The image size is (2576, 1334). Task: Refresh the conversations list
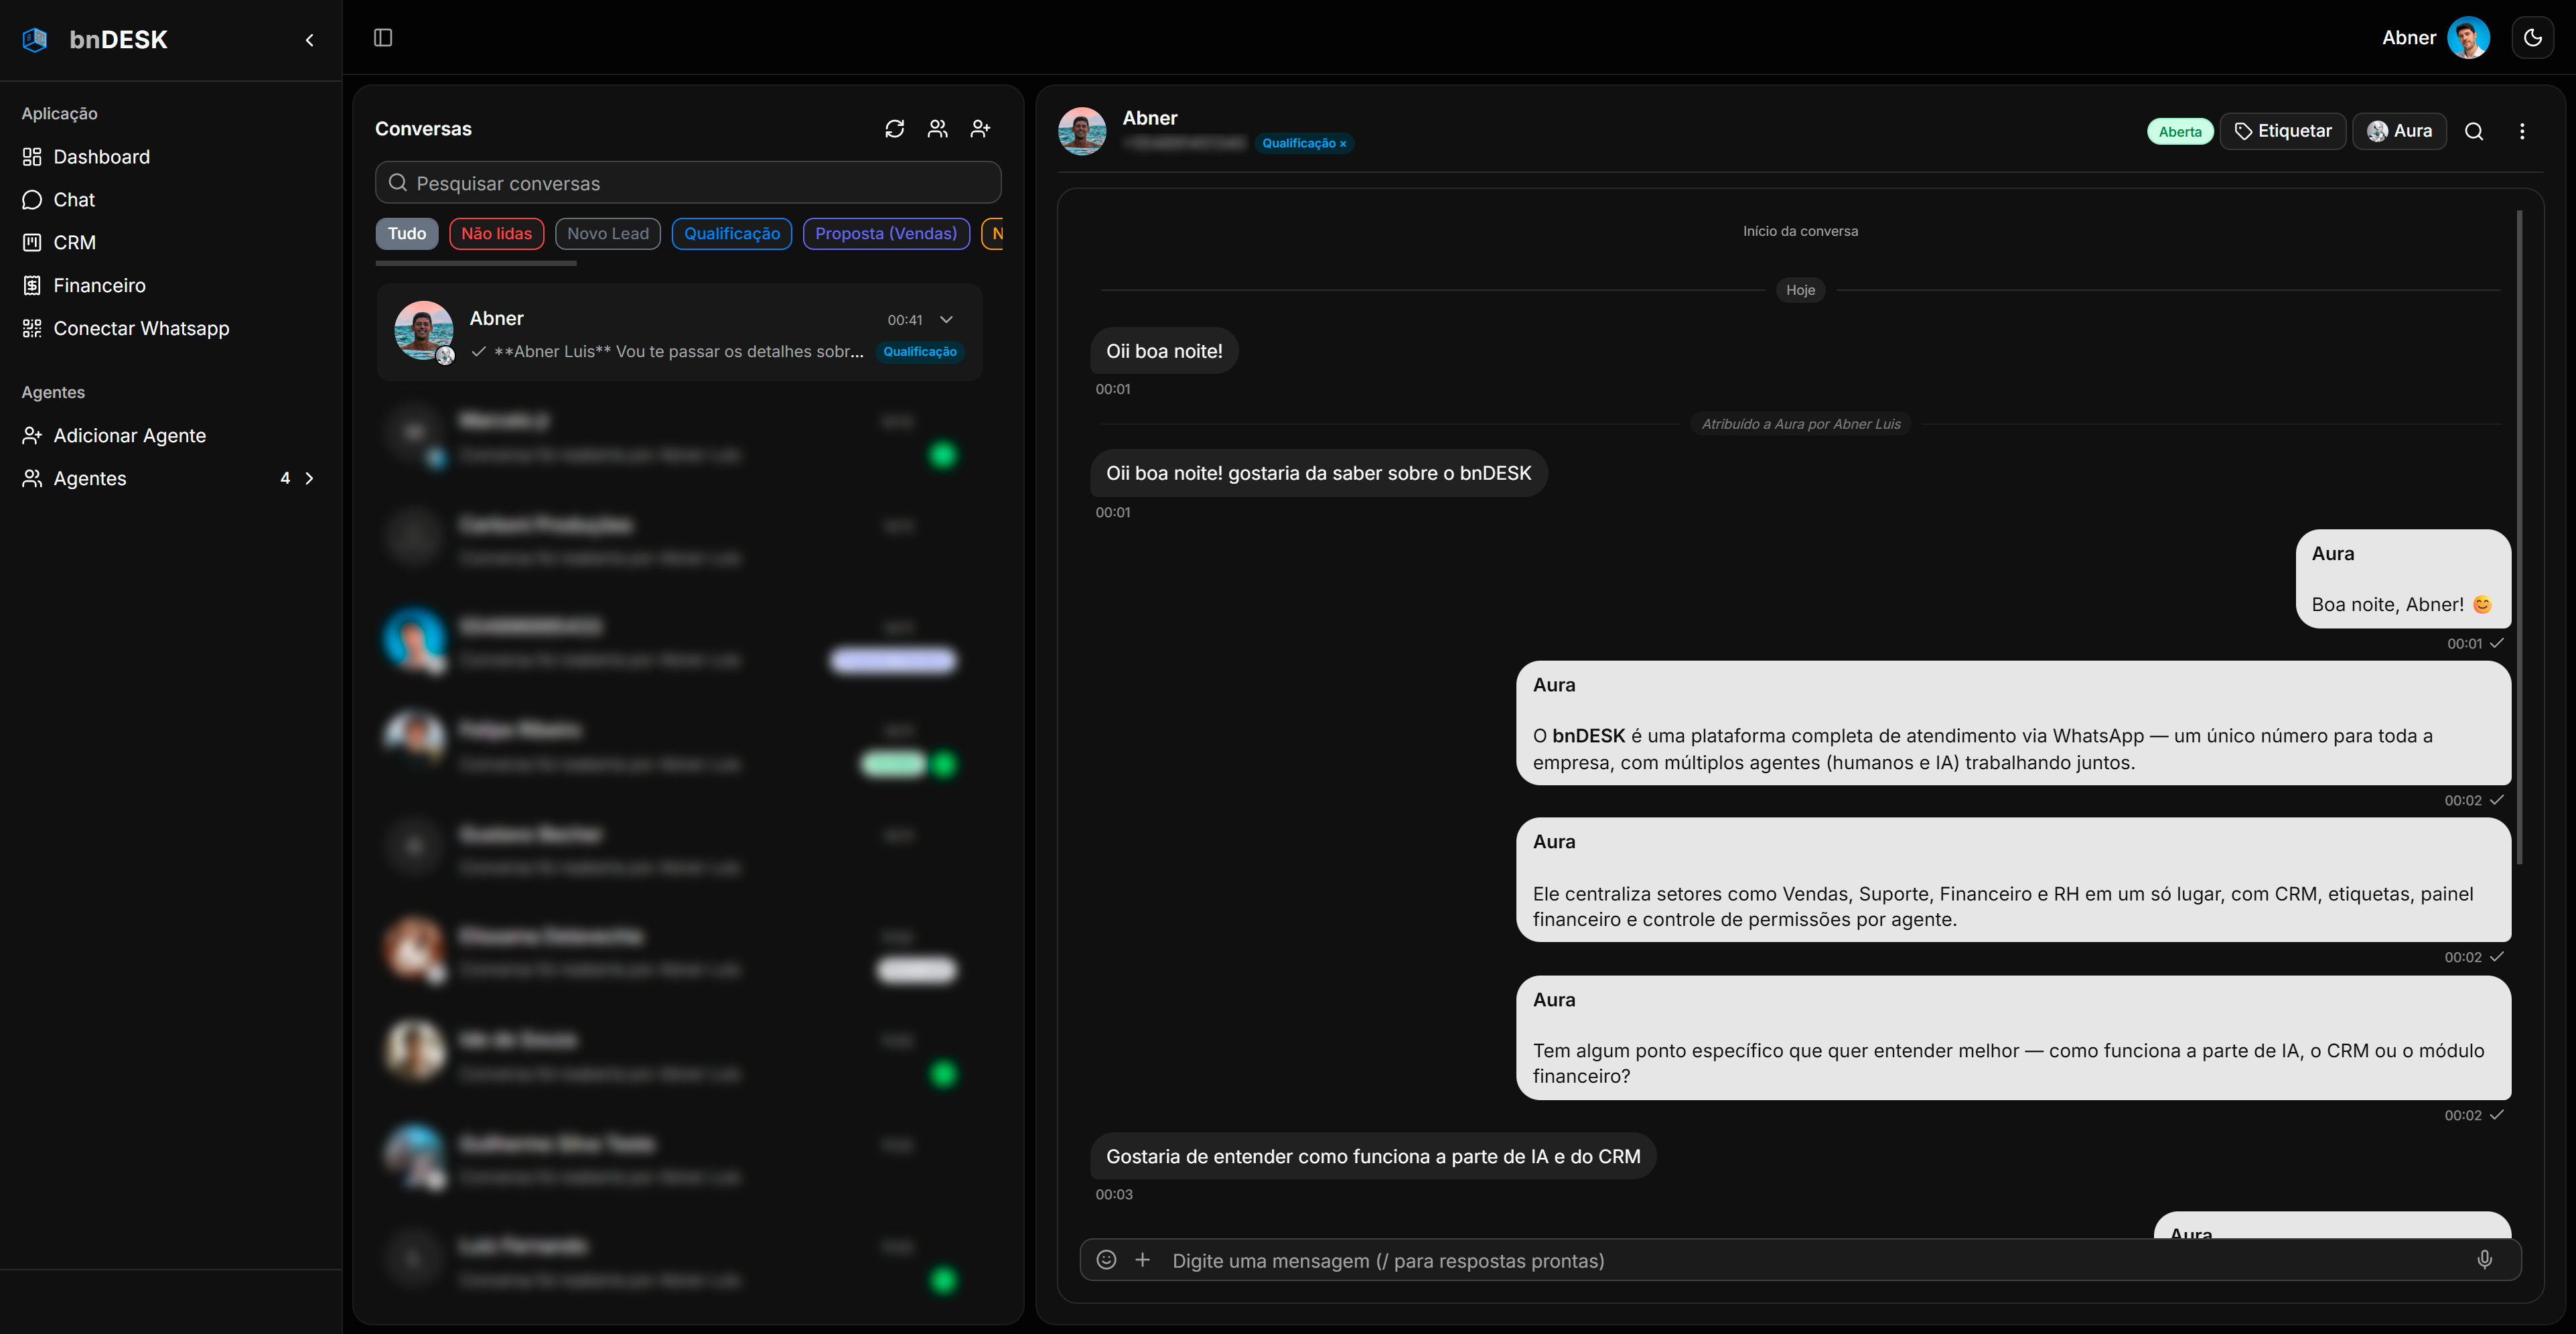894,129
